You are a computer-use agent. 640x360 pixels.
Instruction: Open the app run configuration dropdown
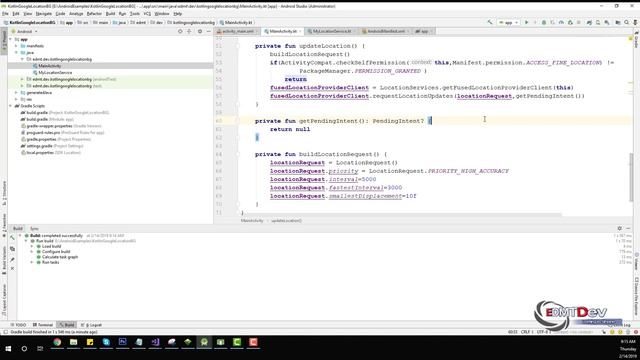508,22
